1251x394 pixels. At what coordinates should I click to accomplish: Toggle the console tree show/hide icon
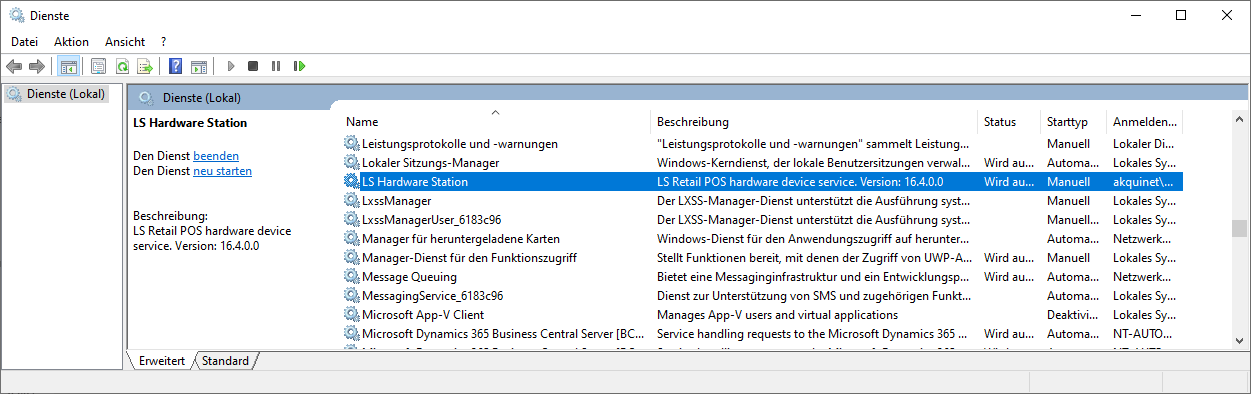pyautogui.click(x=69, y=66)
